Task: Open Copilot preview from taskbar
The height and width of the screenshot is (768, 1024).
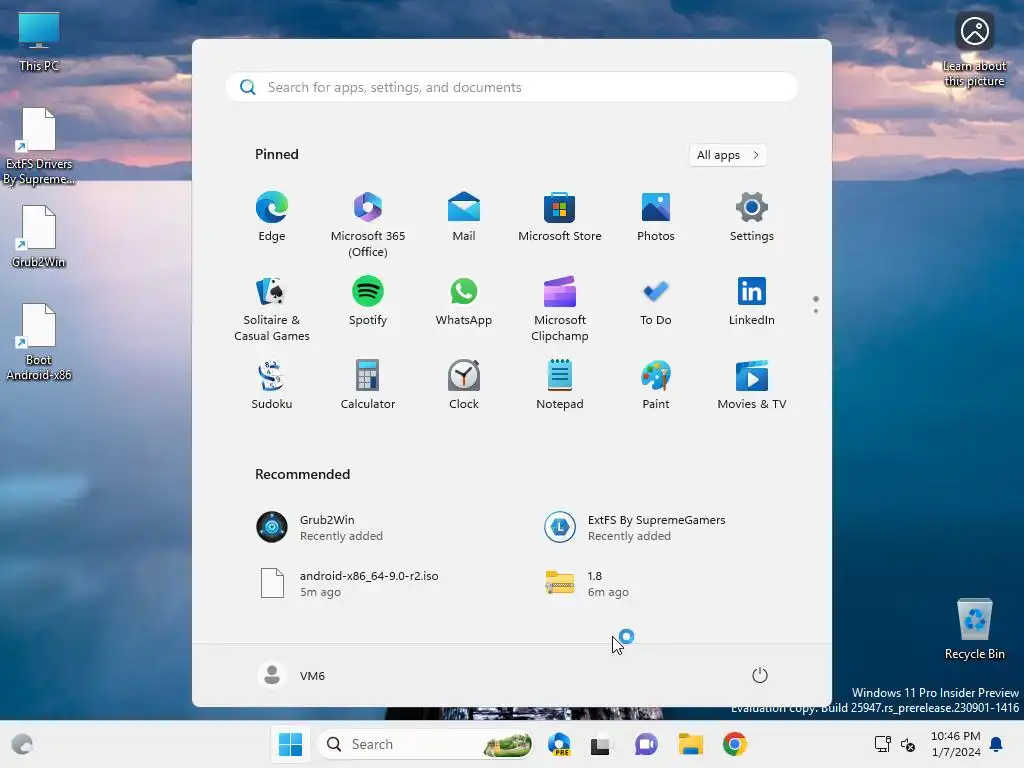Action: pos(559,744)
